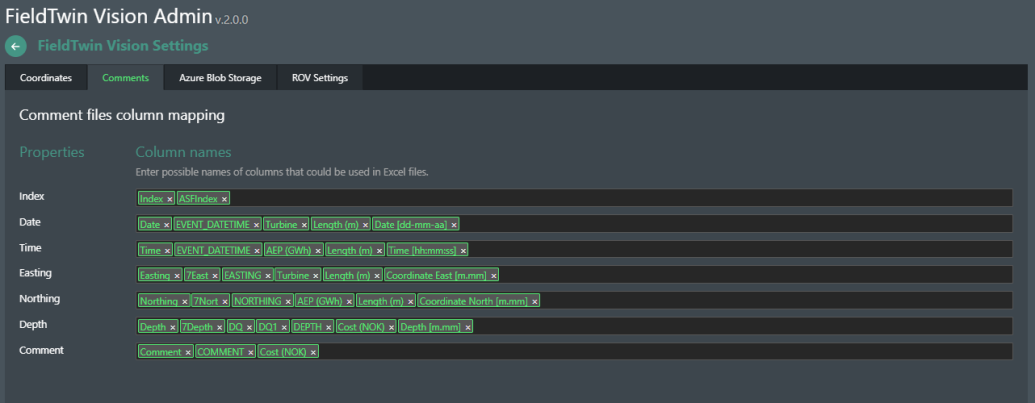Remove Turbine tag from Date row

pyautogui.click(x=304, y=225)
